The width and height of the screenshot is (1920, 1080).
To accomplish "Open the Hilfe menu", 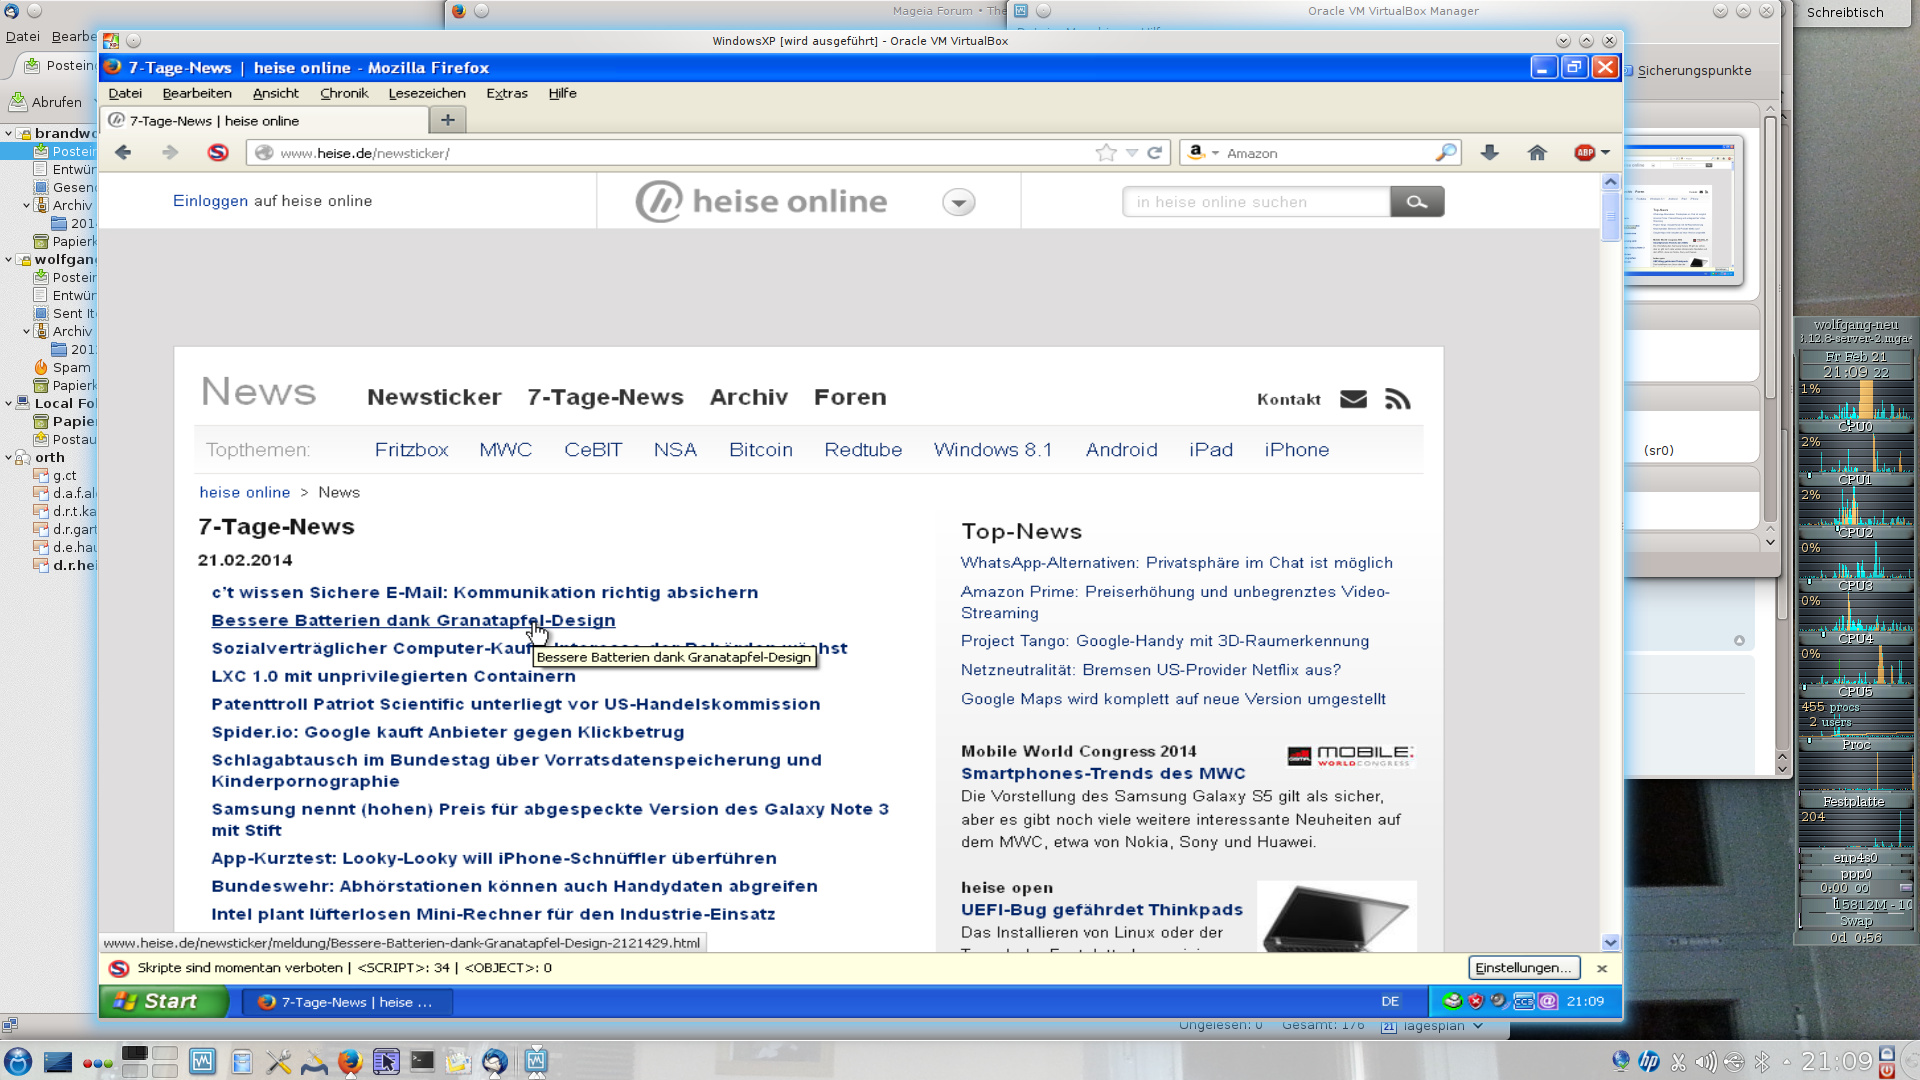I will click(562, 93).
